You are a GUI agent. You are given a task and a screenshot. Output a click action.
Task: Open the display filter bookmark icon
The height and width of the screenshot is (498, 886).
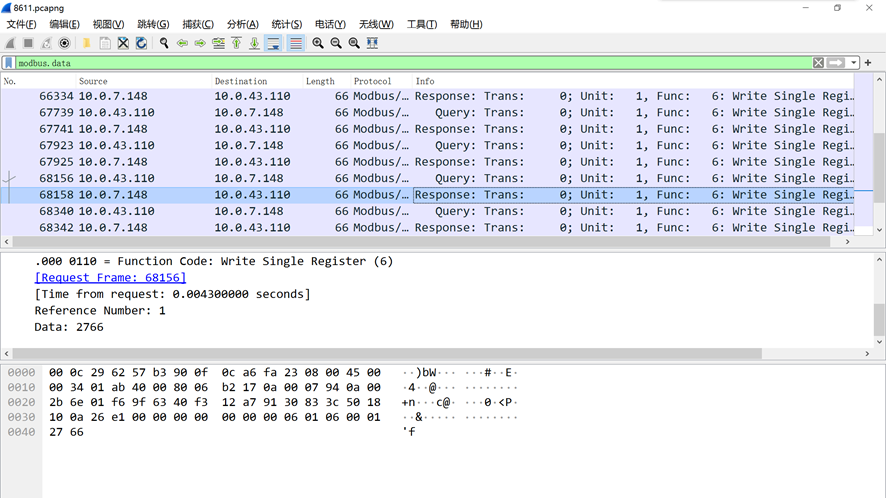9,63
